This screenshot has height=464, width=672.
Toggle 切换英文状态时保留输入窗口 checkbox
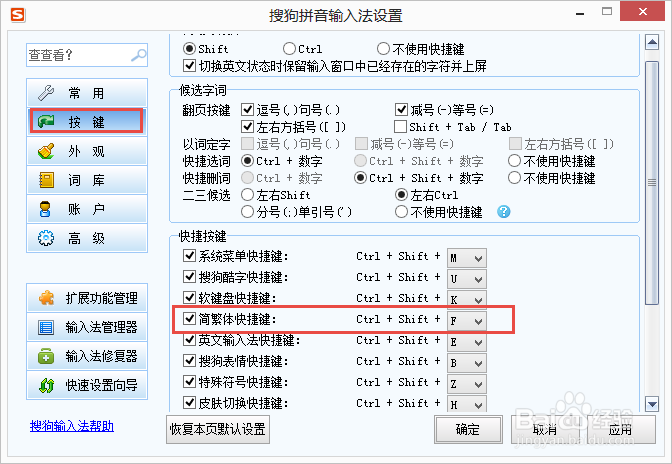189,66
